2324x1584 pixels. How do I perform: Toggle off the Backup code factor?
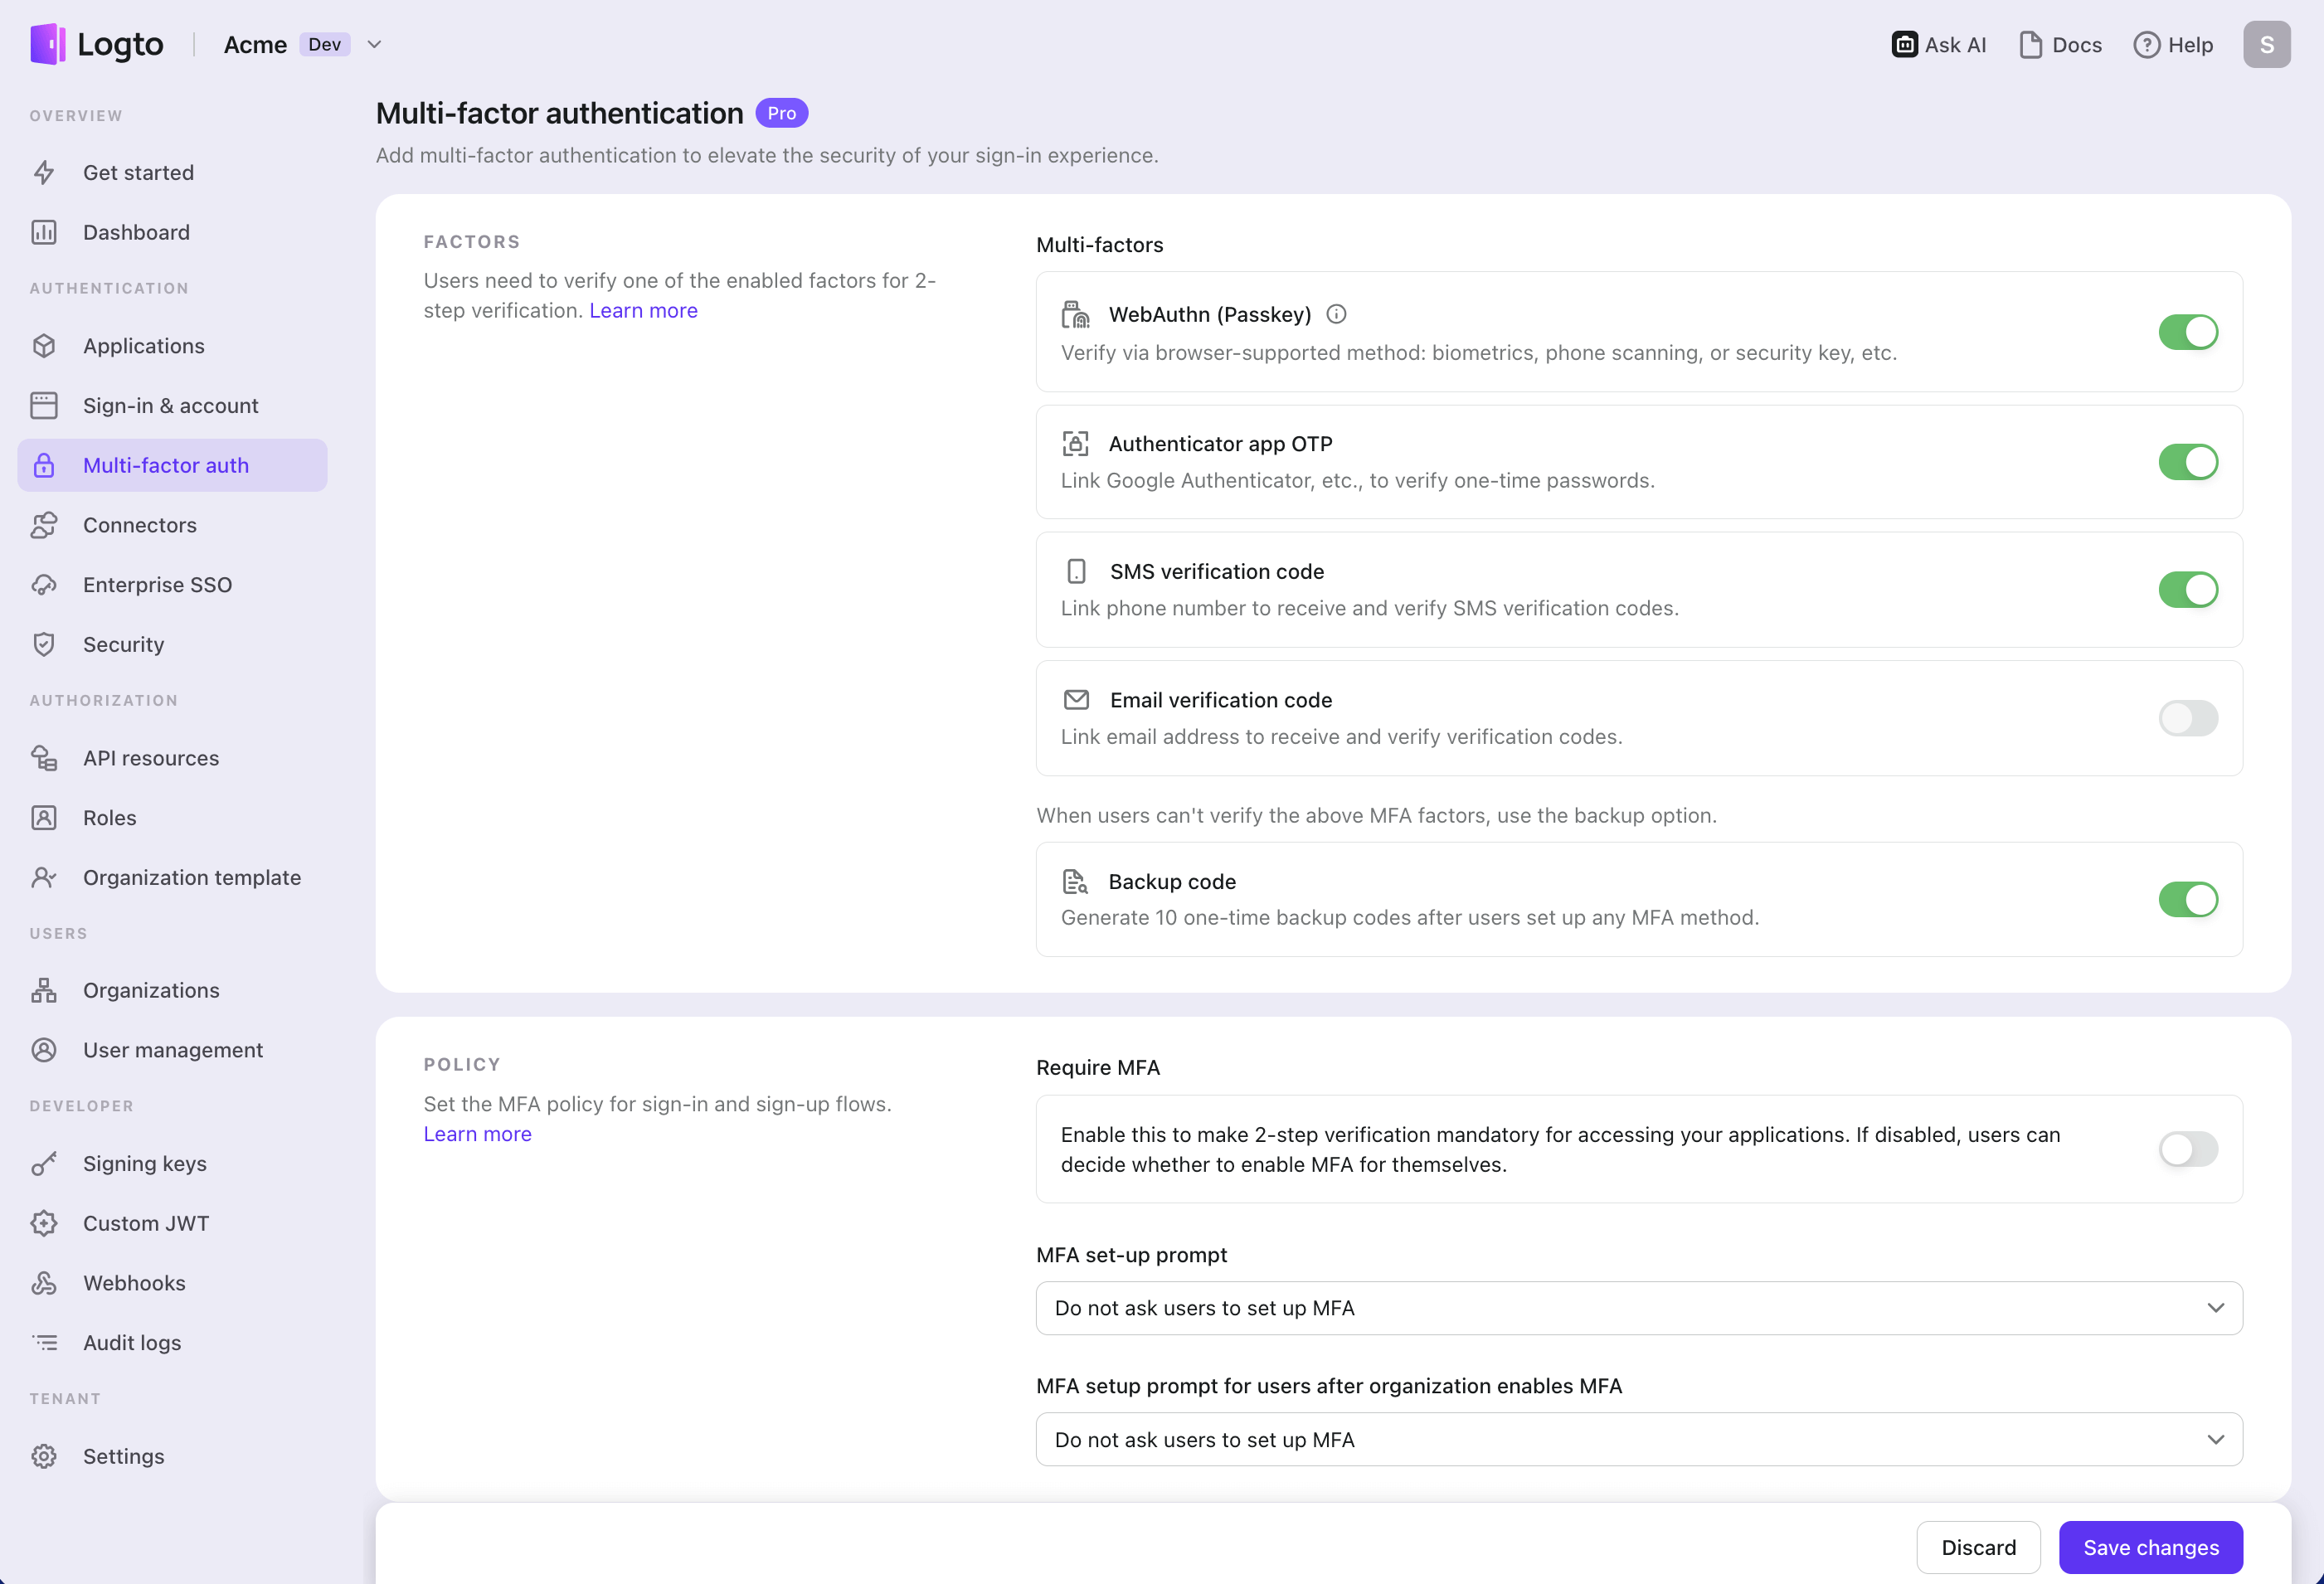2187,899
